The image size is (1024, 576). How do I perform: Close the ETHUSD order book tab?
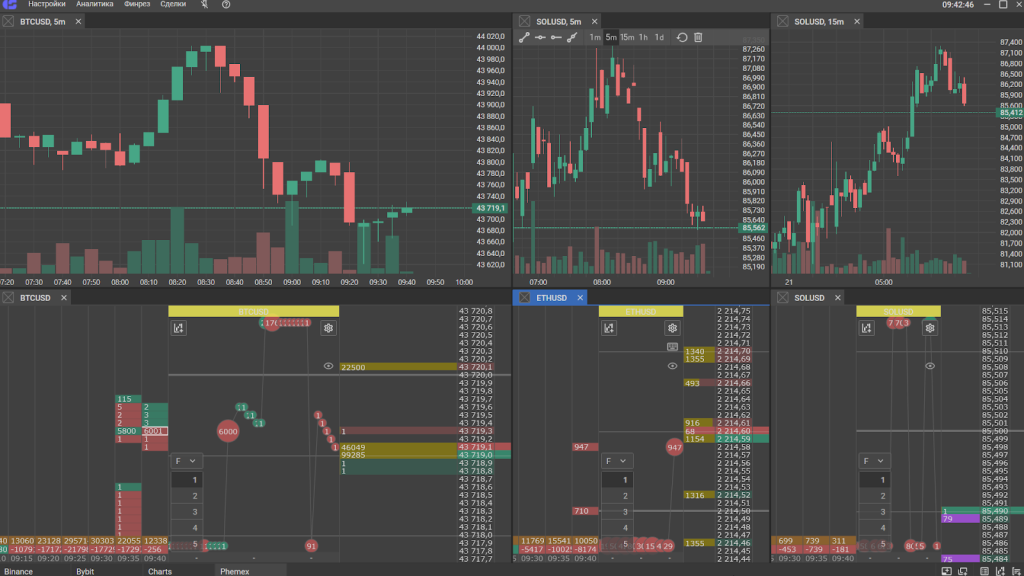tap(580, 298)
